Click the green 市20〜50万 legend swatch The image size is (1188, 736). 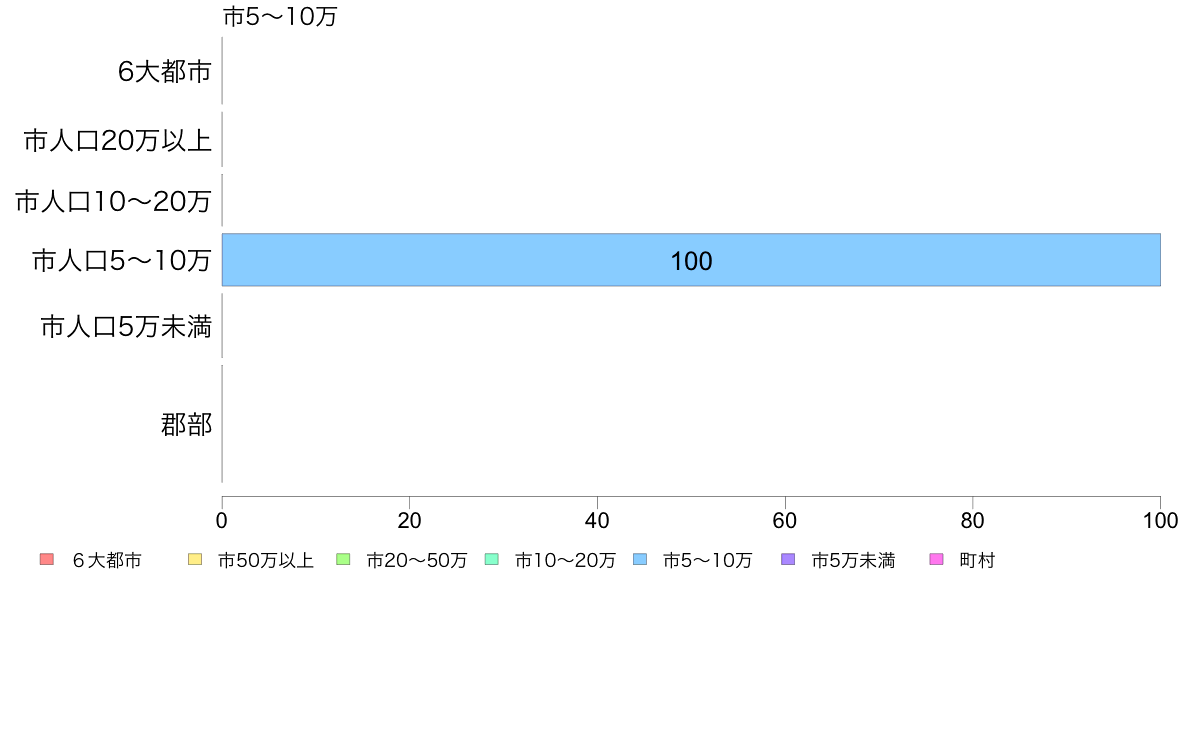click(x=343, y=559)
